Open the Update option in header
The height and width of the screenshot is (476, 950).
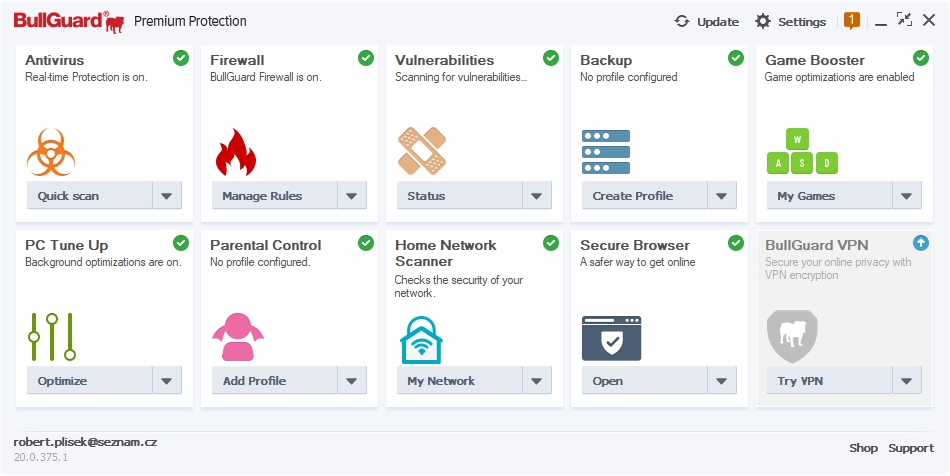click(x=707, y=21)
